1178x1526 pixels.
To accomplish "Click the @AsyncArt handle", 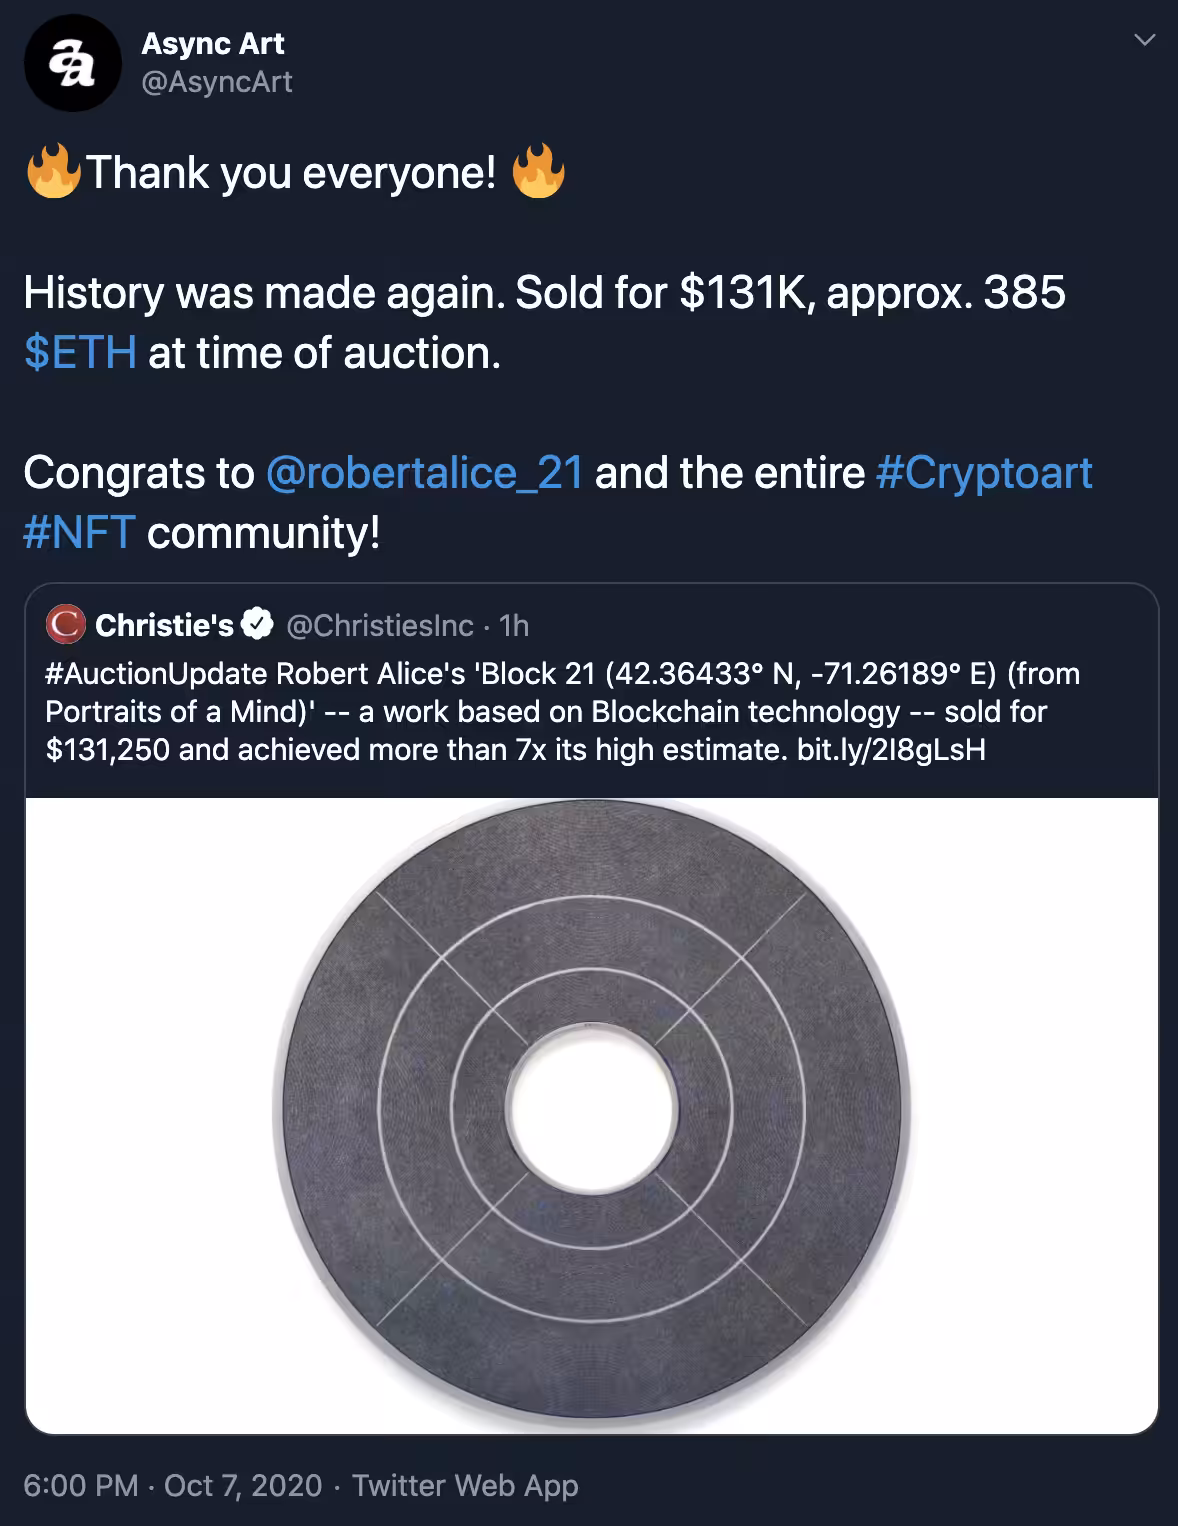I will 217,82.
